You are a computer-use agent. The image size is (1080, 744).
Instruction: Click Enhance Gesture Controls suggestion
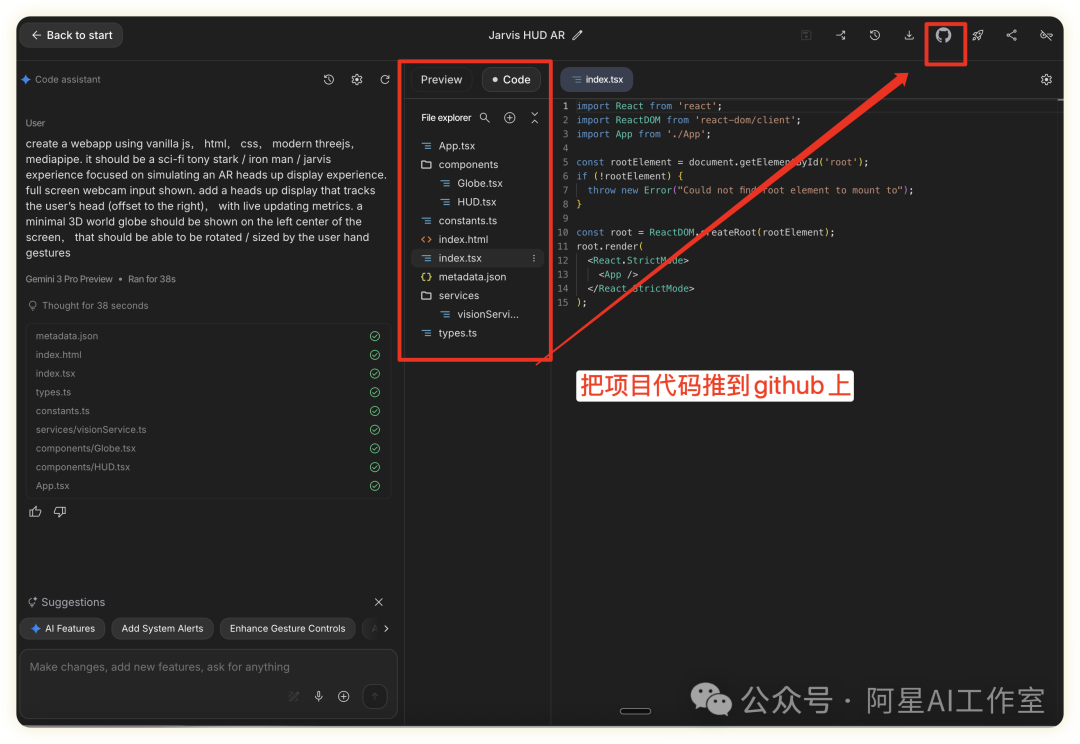tap(287, 628)
